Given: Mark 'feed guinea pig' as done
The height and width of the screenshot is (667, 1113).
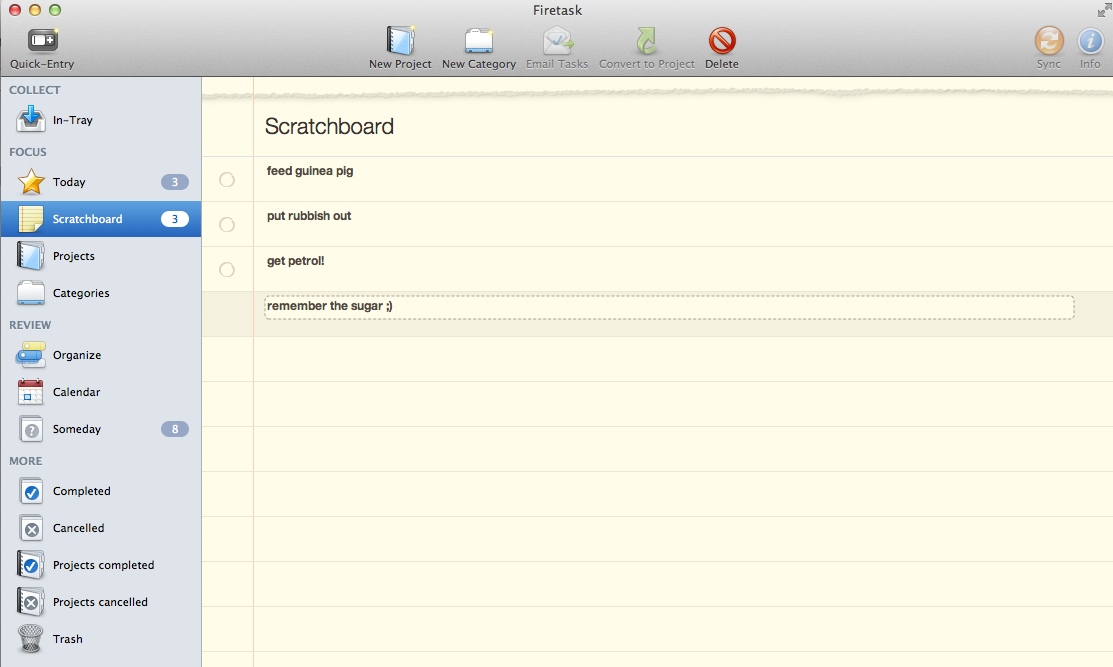Looking at the screenshot, I should (x=227, y=180).
